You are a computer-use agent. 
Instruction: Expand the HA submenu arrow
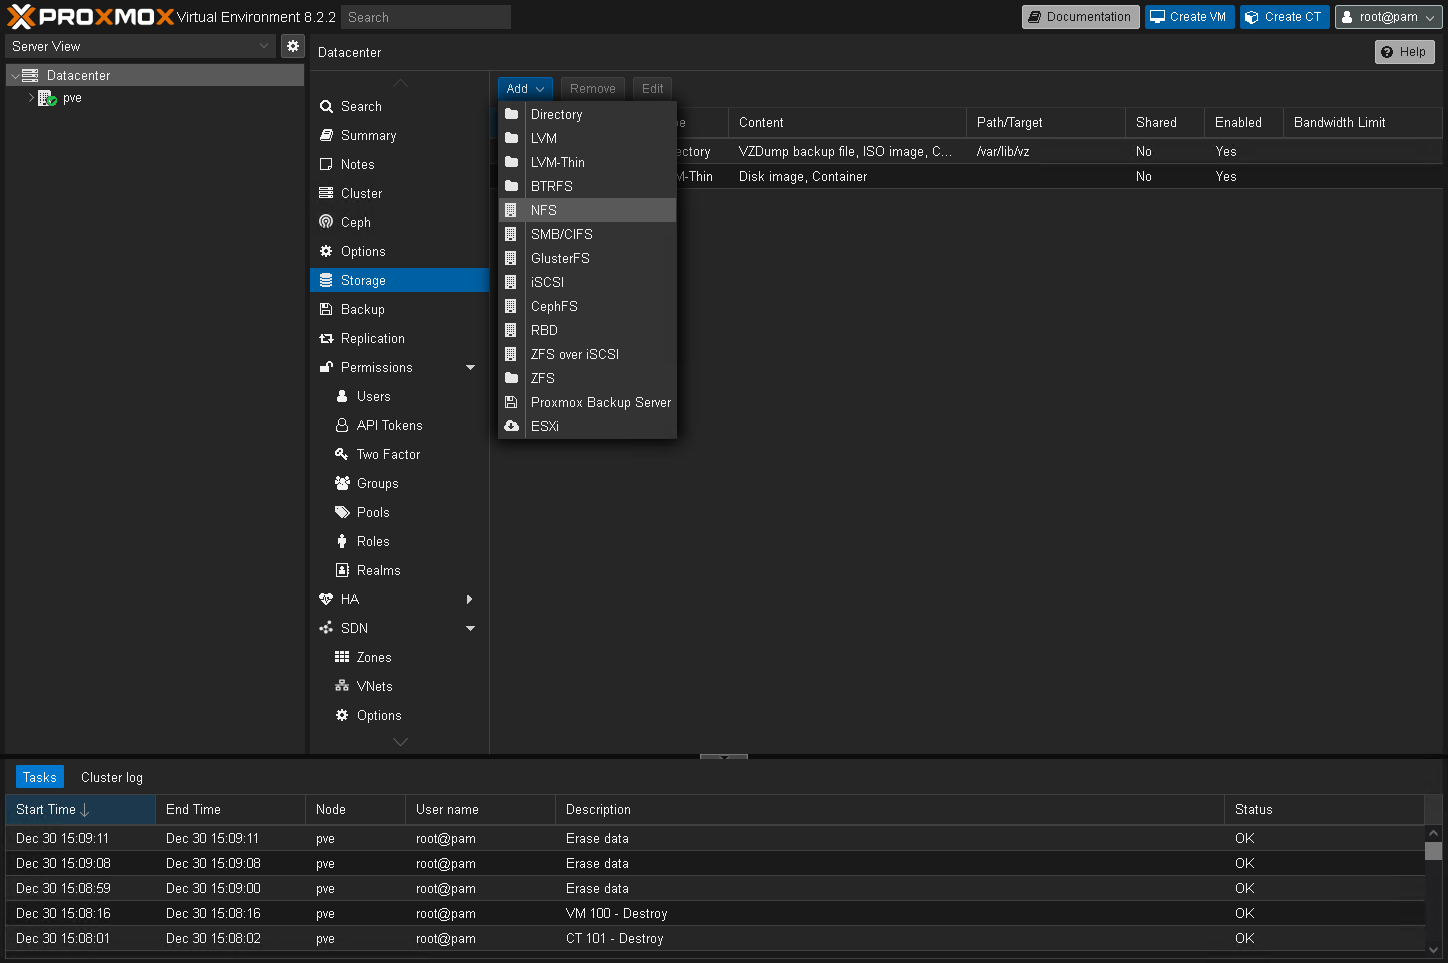pos(470,599)
